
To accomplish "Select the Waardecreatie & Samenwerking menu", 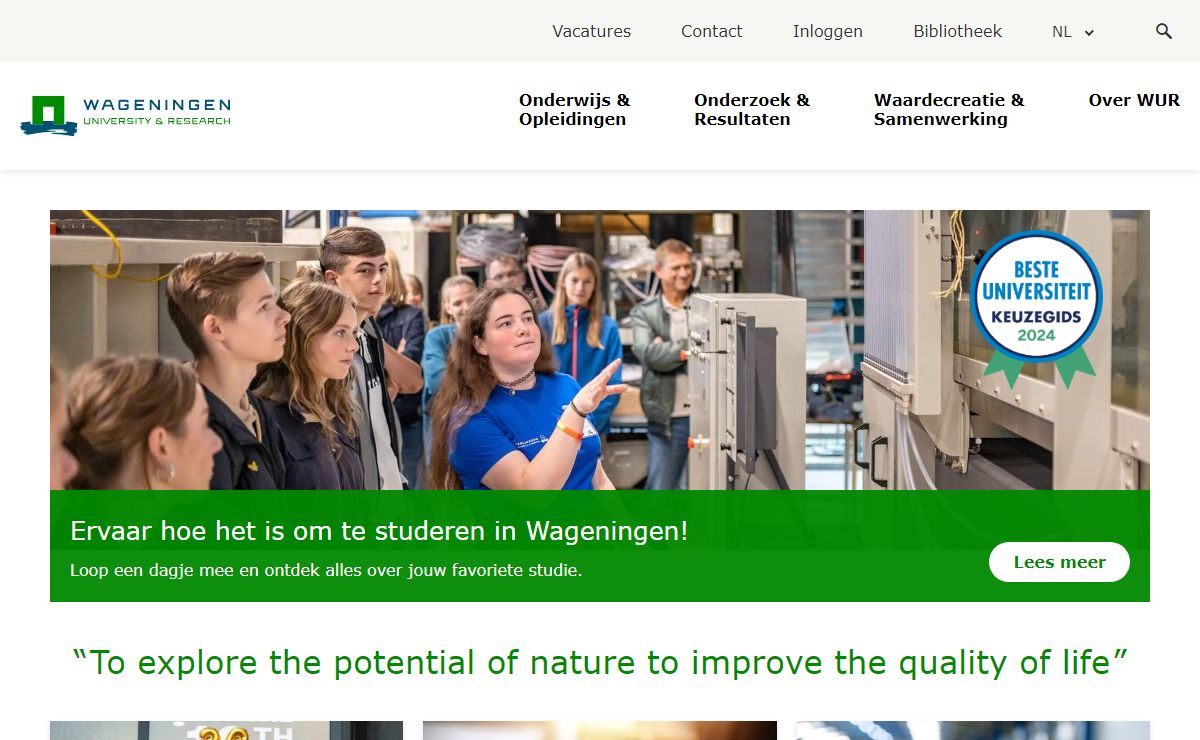I will click(948, 110).
